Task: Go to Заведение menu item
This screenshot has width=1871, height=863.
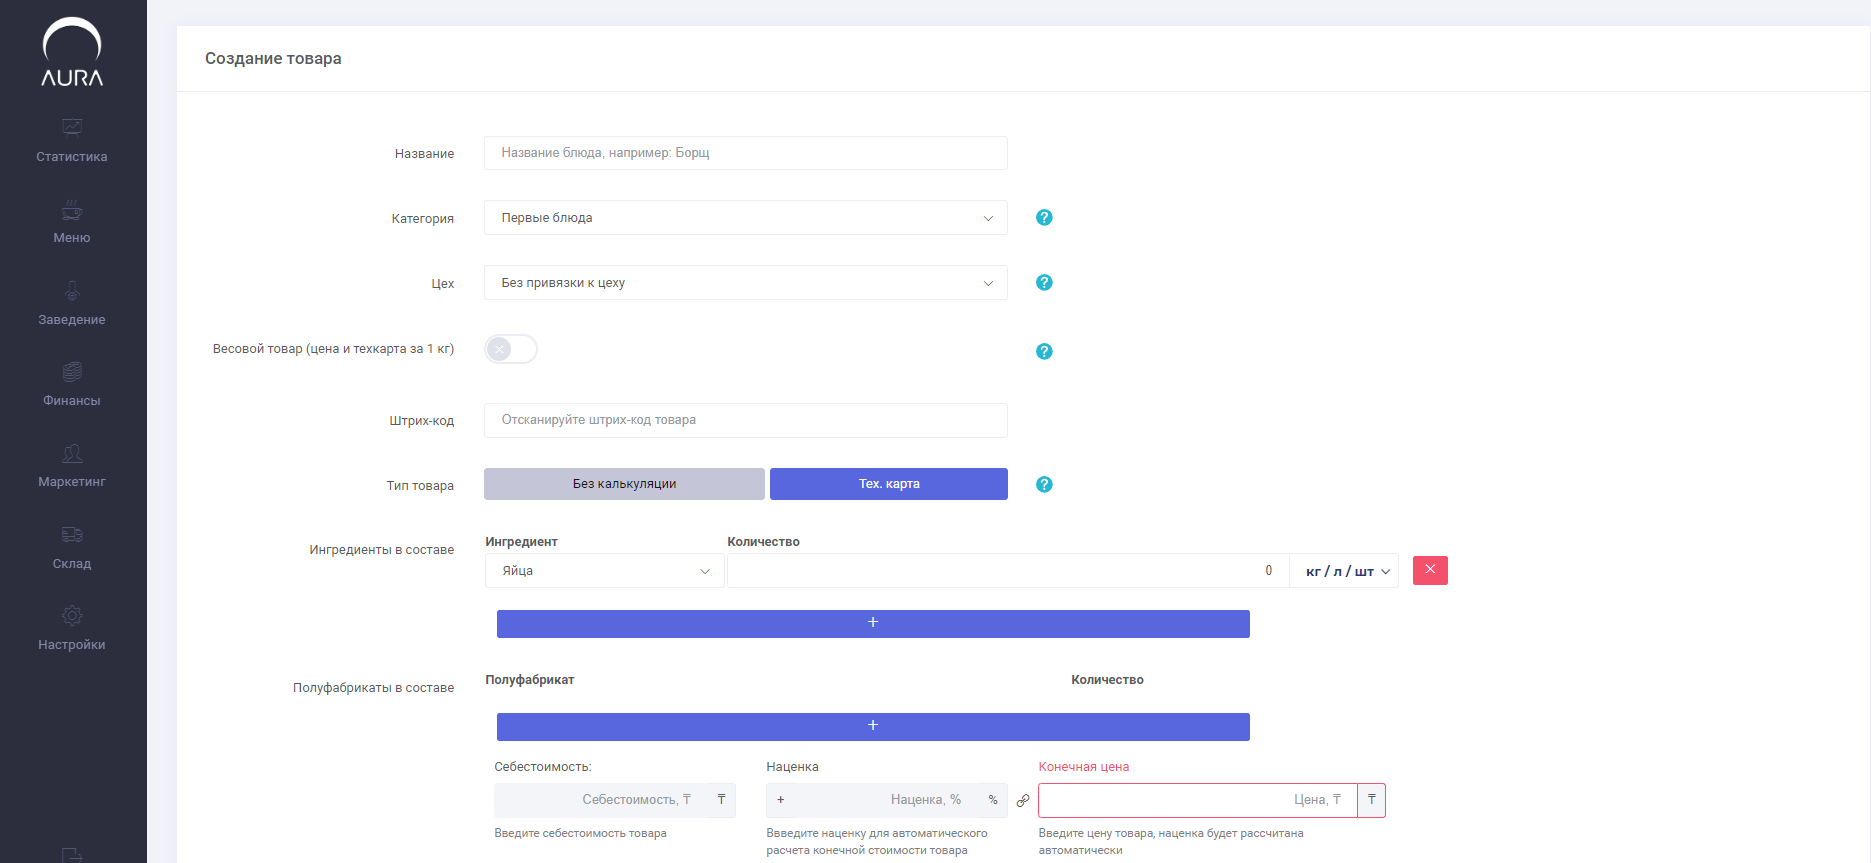Action: tap(72, 320)
